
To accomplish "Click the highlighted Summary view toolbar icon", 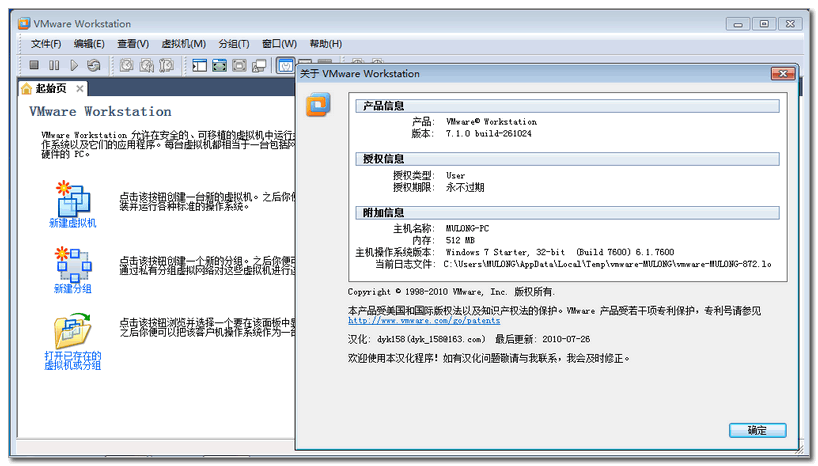I will pos(285,65).
